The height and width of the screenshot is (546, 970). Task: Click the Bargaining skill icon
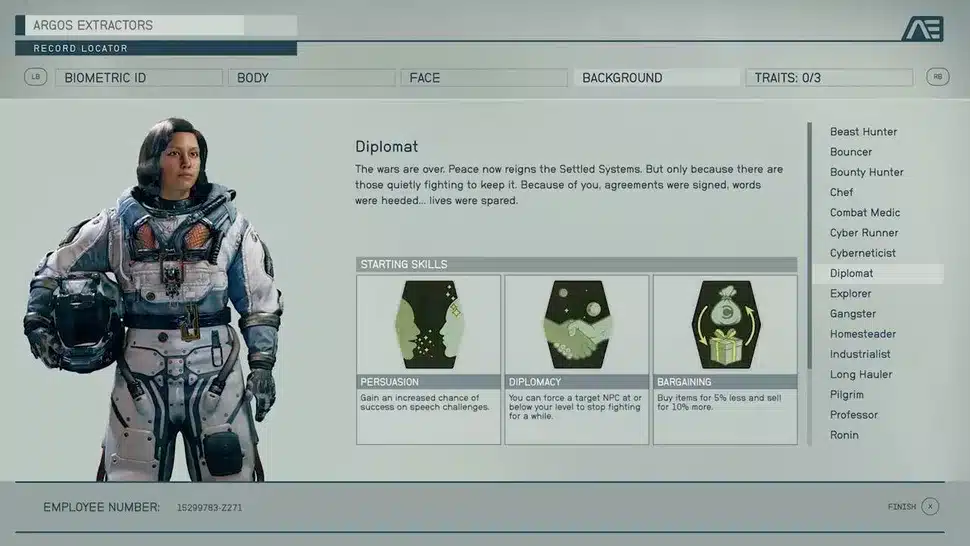(725, 325)
